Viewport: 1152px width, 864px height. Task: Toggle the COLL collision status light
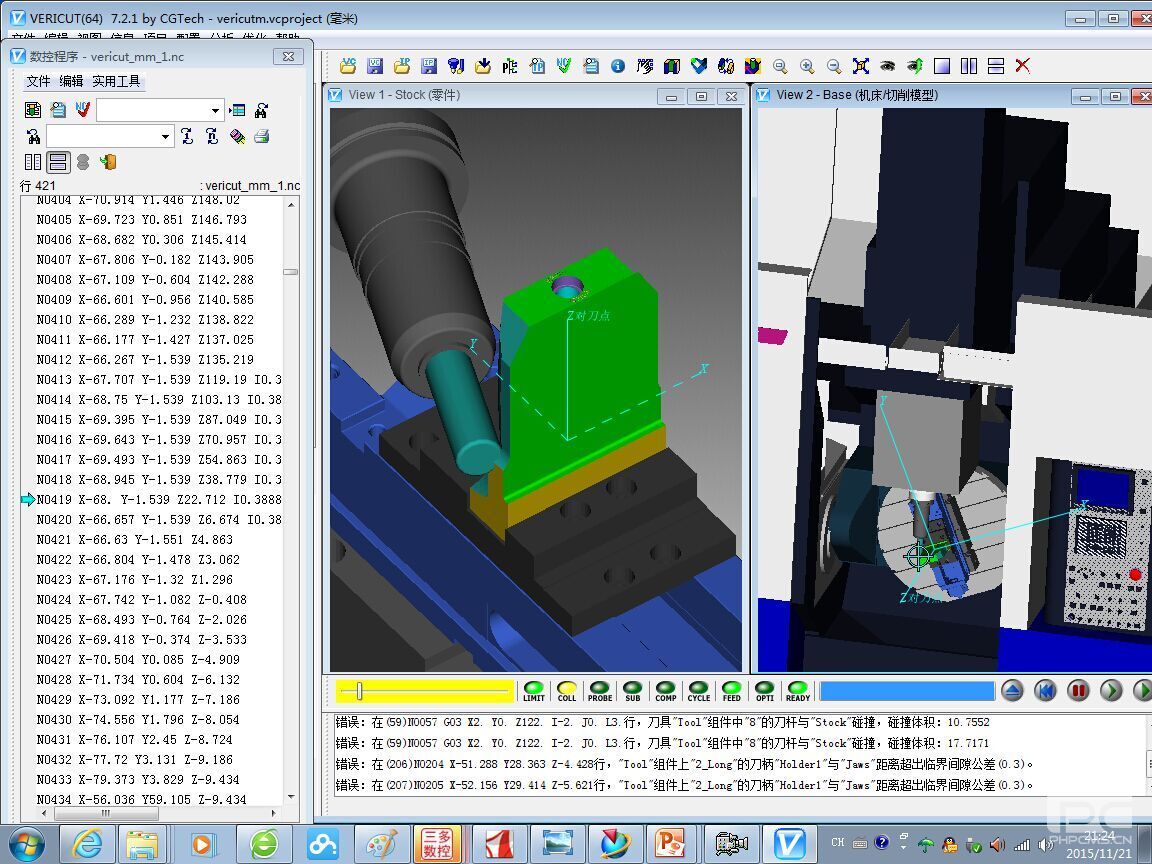[x=566, y=691]
